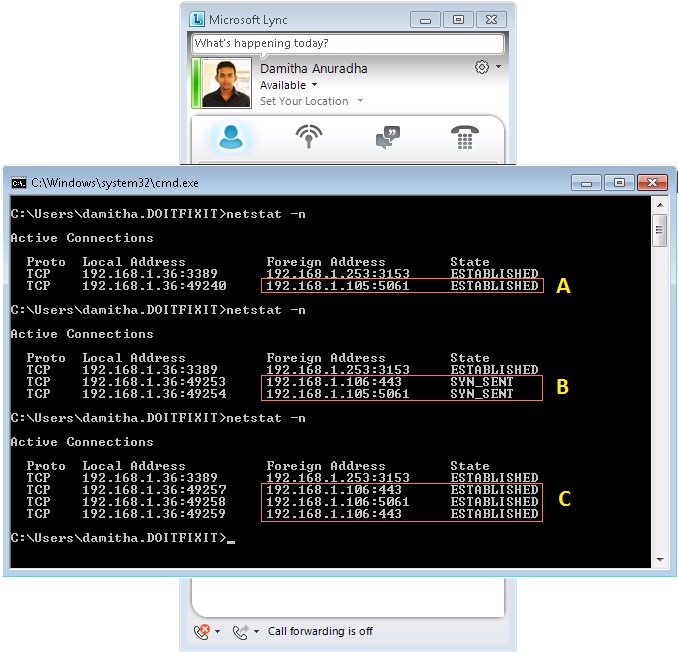Click foreign address 192.168.1.106:5061
Viewport: 678px width, 652px height.
[x=337, y=502]
